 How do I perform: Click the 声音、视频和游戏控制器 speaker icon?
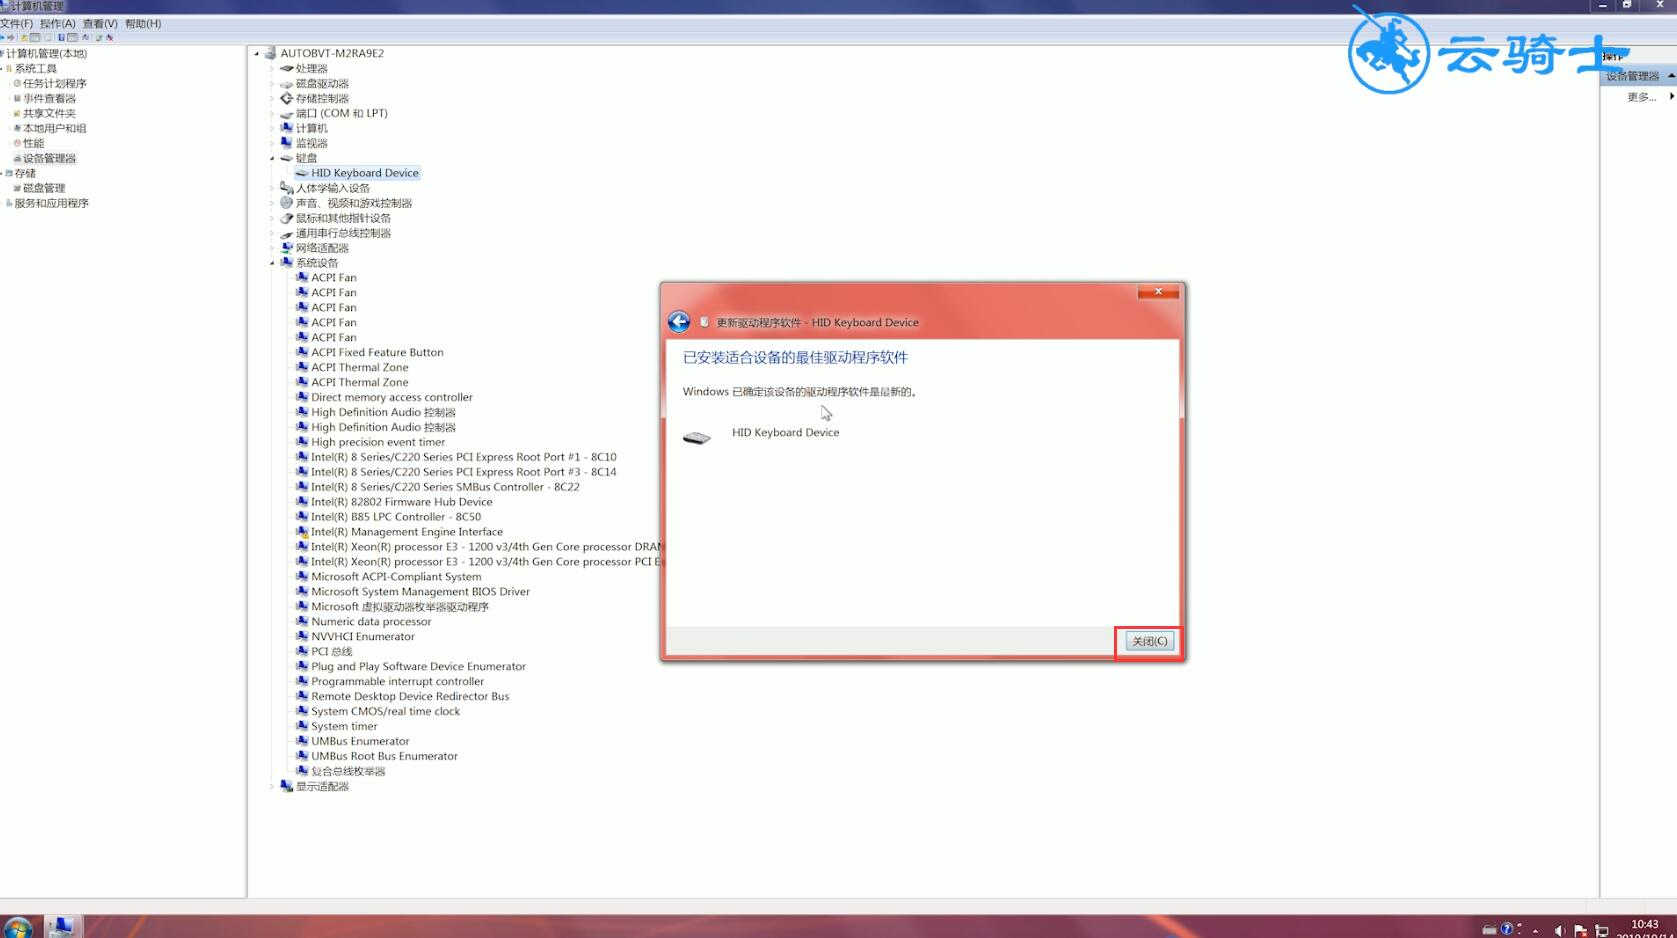(x=286, y=203)
